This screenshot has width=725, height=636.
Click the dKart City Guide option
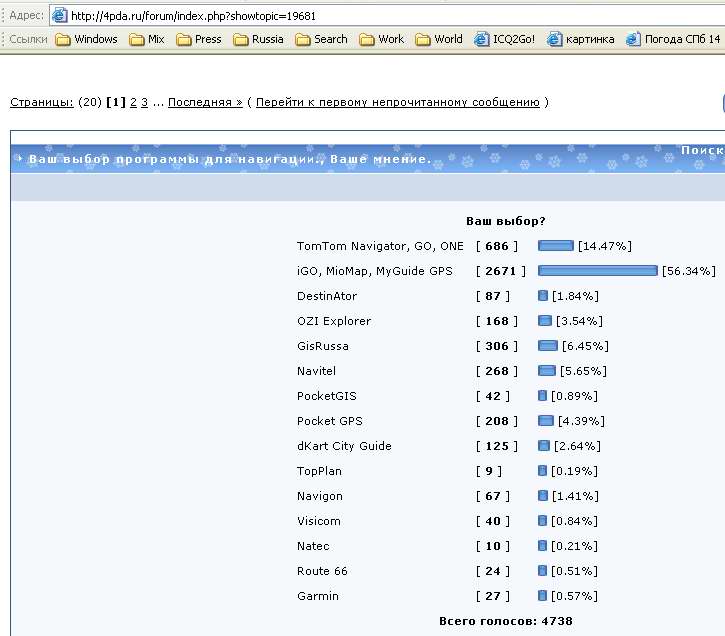pyautogui.click(x=344, y=446)
